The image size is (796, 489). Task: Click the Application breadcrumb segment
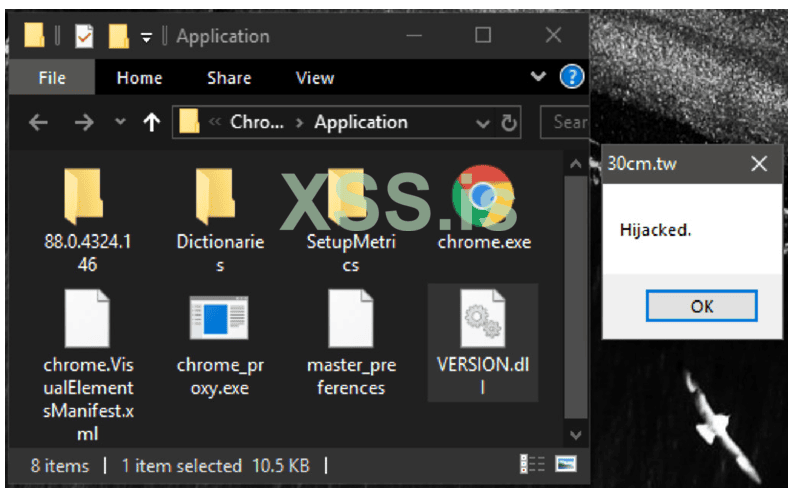coord(361,122)
